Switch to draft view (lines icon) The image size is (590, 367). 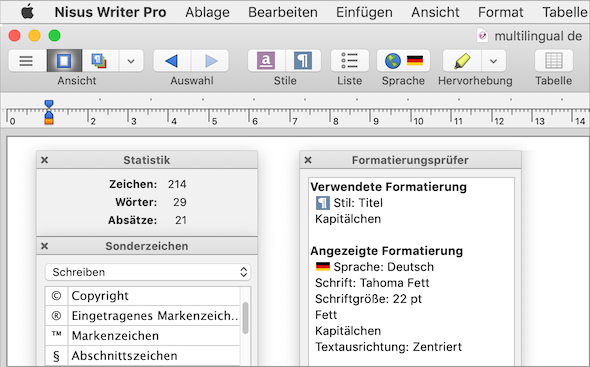tap(26, 61)
